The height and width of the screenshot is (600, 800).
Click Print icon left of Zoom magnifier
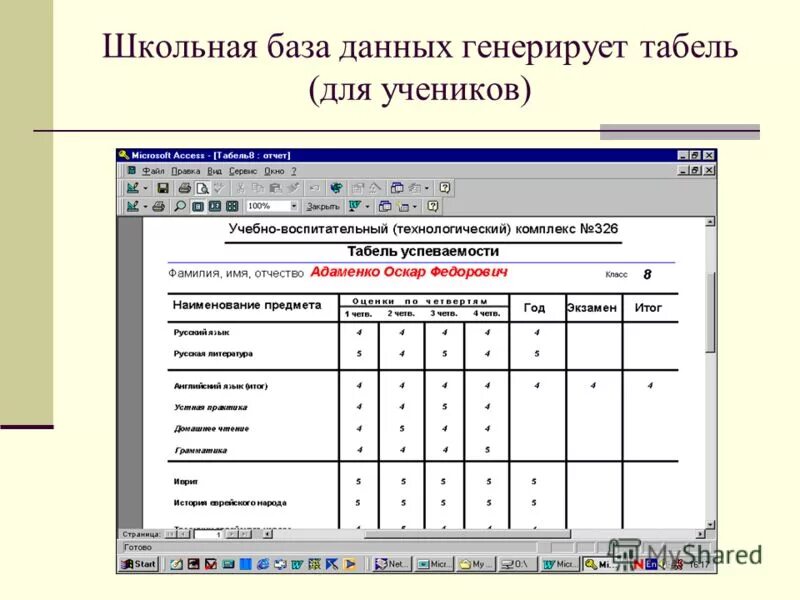coord(159,206)
